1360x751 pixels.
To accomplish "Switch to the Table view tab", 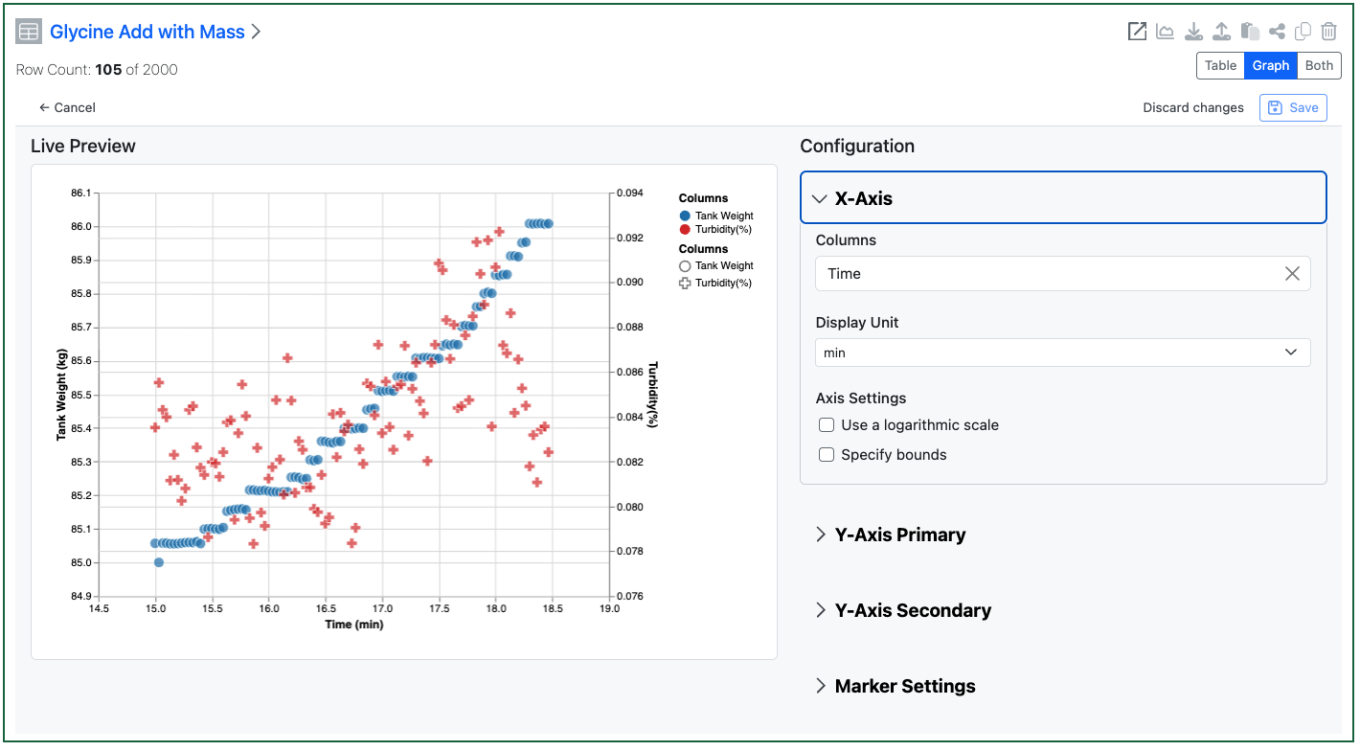I will [x=1220, y=66].
